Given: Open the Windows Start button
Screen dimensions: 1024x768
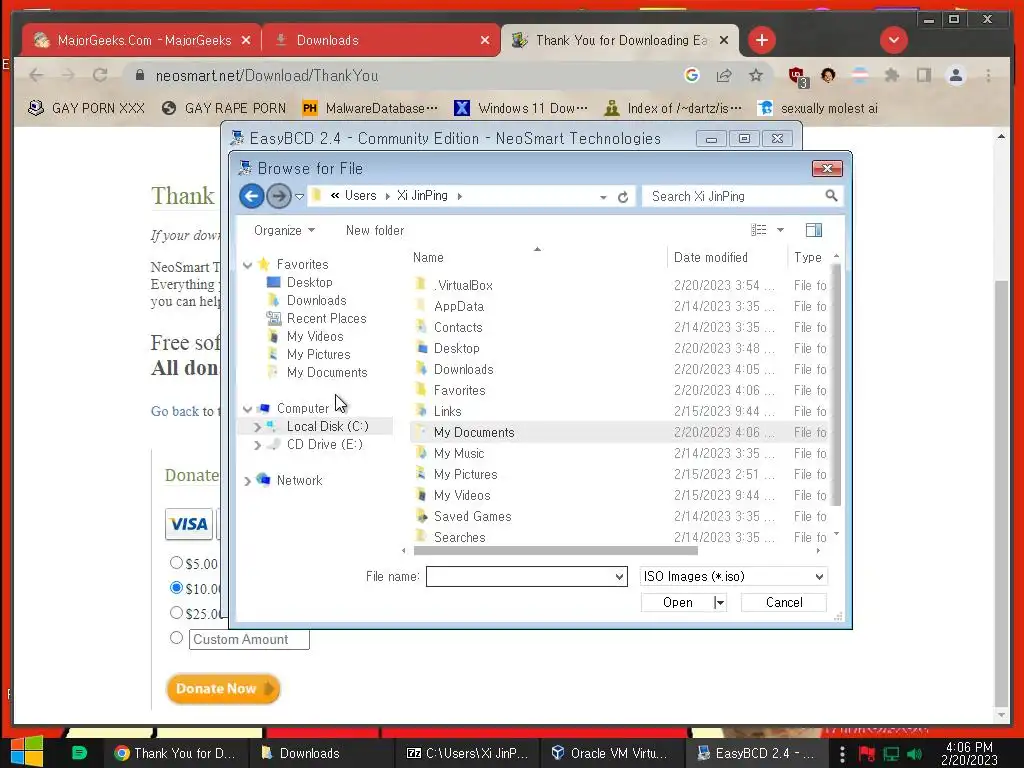Looking at the screenshot, I should pos(27,752).
